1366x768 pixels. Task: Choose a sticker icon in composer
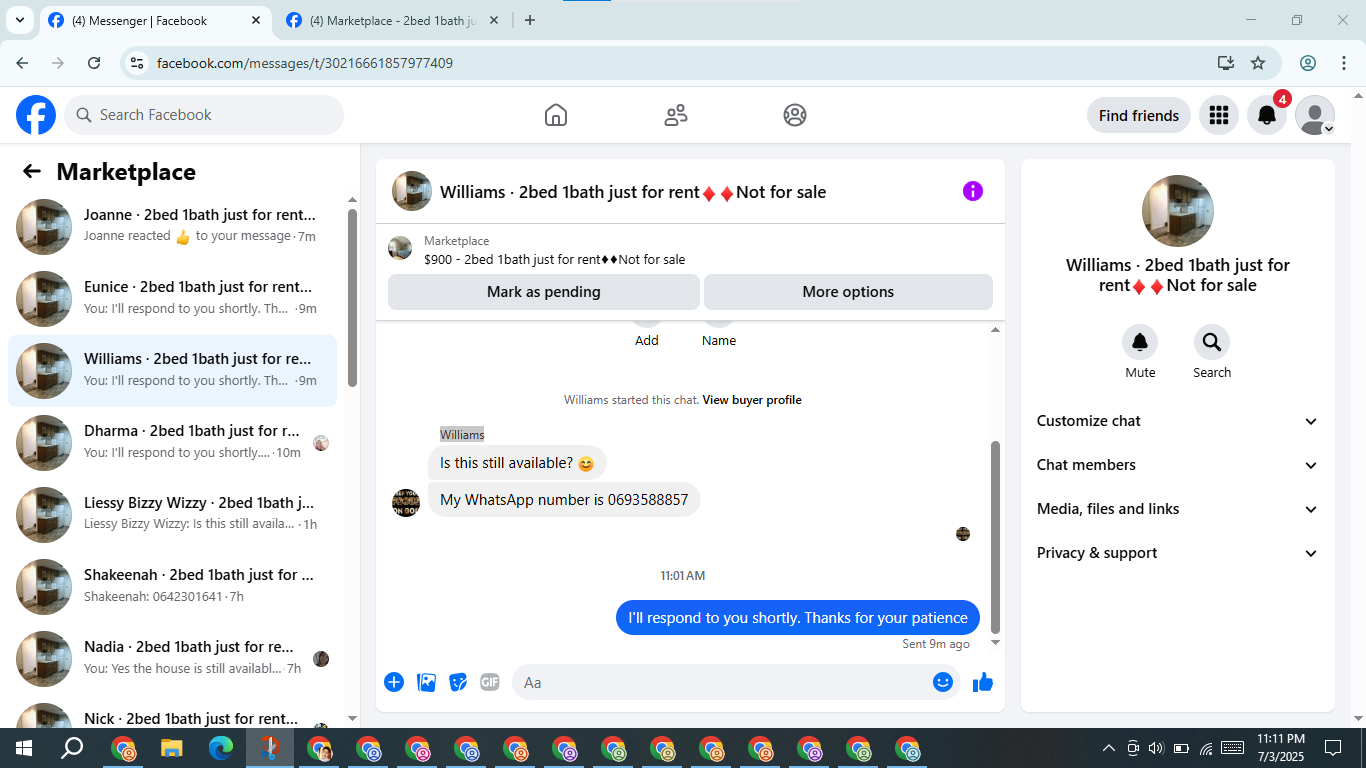click(458, 682)
